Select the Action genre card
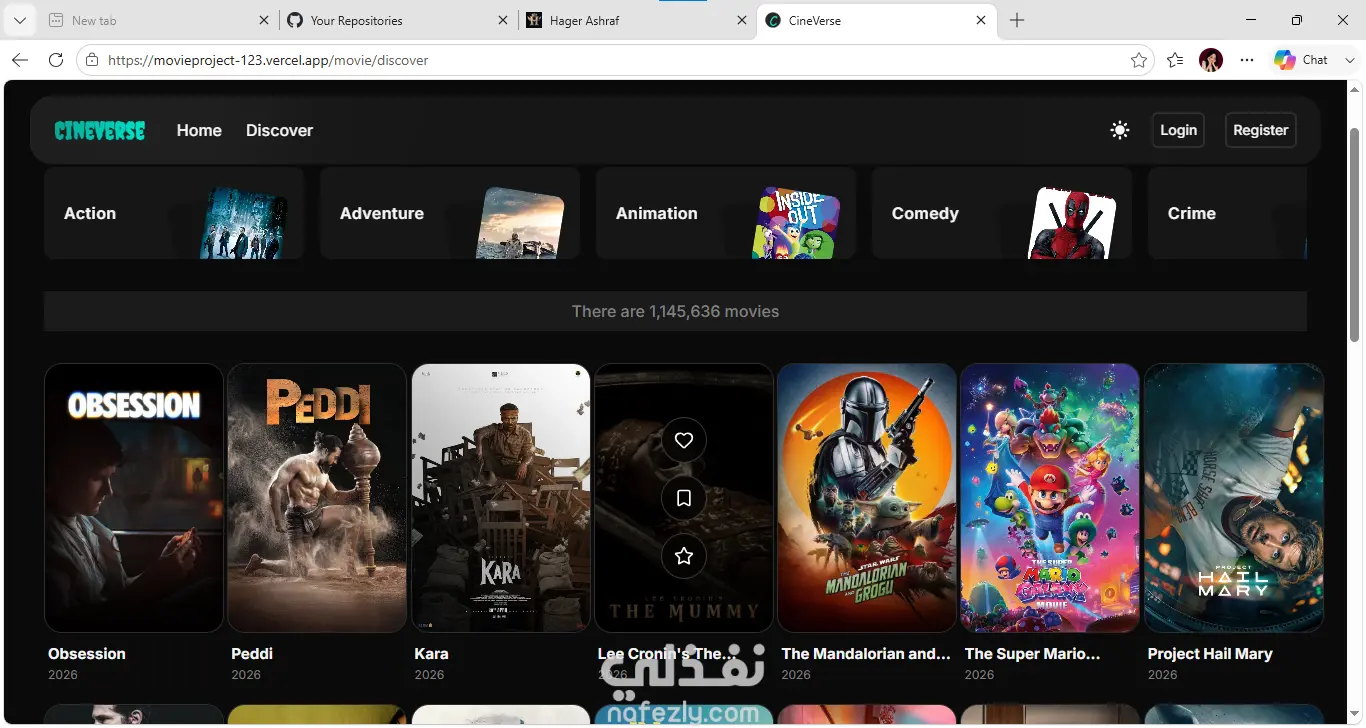The height and width of the screenshot is (728, 1366). point(174,213)
